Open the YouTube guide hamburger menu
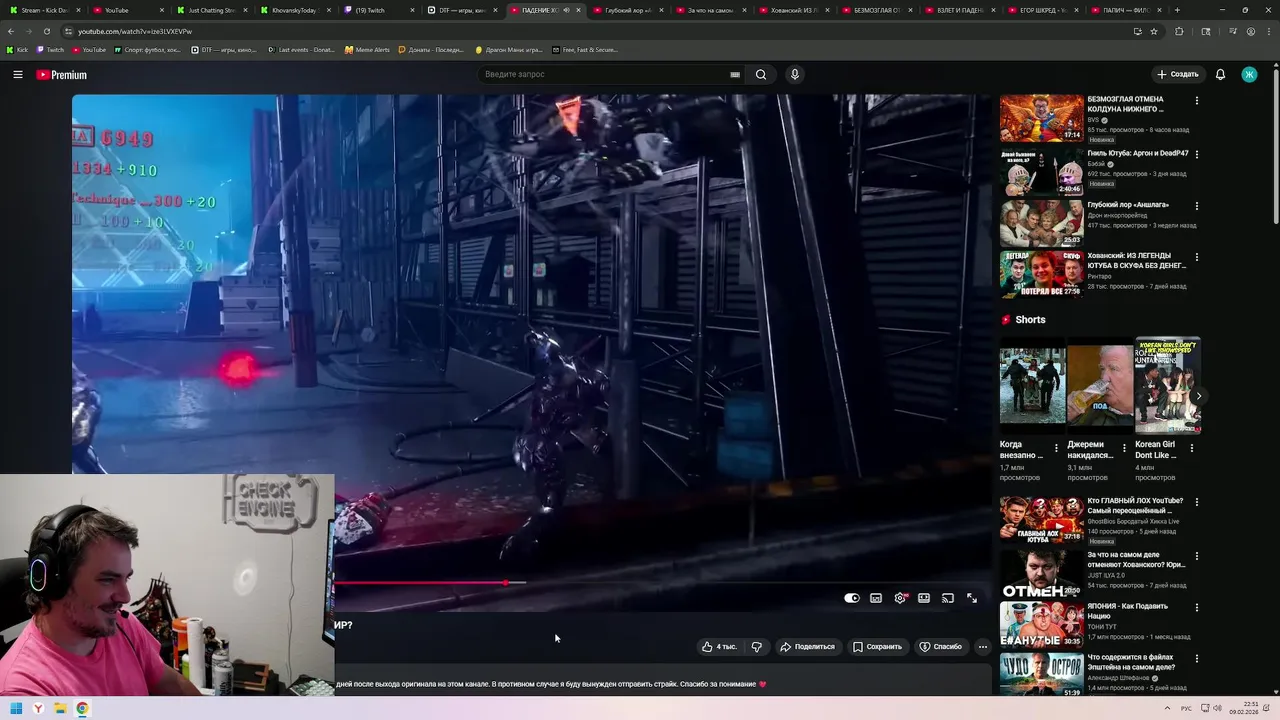Screen dimensions: 1280x720 pos(18,74)
